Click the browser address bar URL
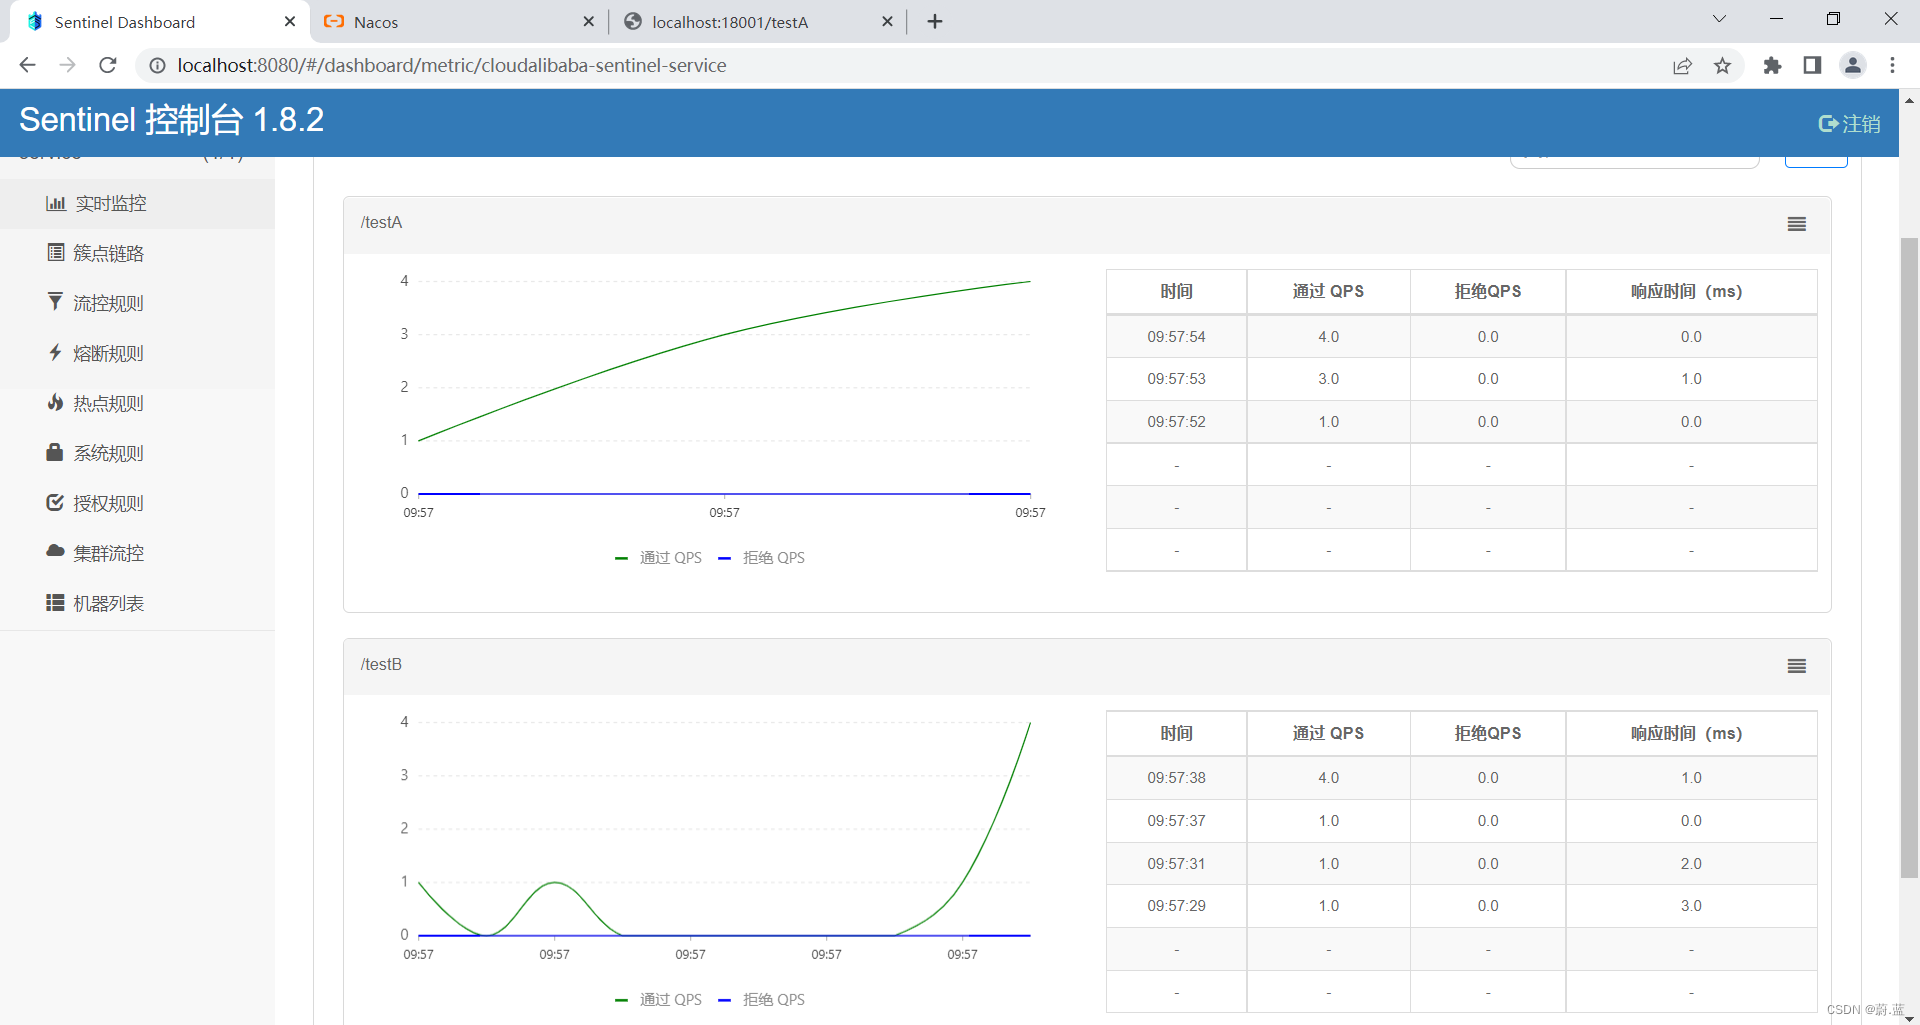This screenshot has width=1920, height=1025. tap(452, 66)
